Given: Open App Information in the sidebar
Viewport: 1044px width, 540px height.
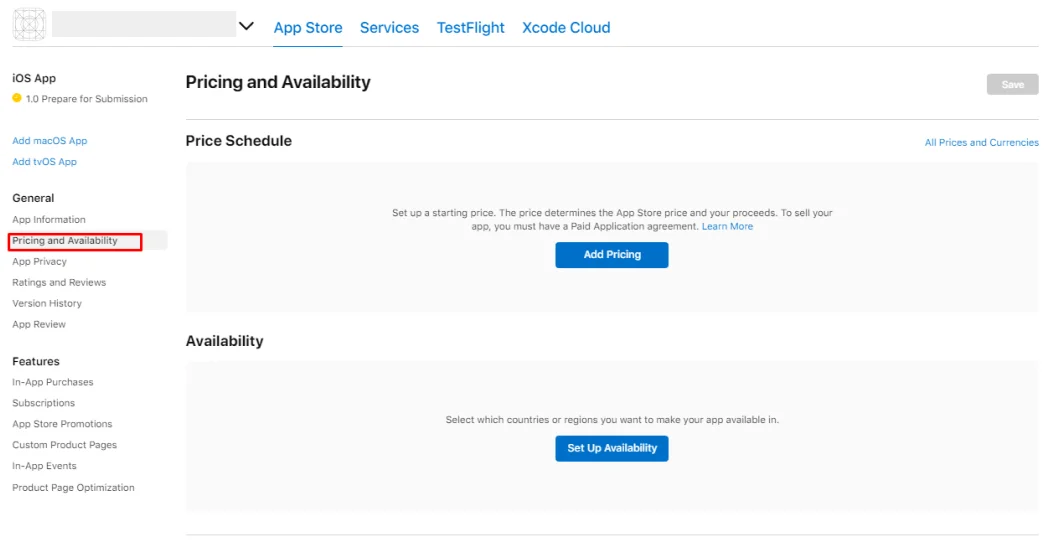Looking at the screenshot, I should click(x=49, y=220).
